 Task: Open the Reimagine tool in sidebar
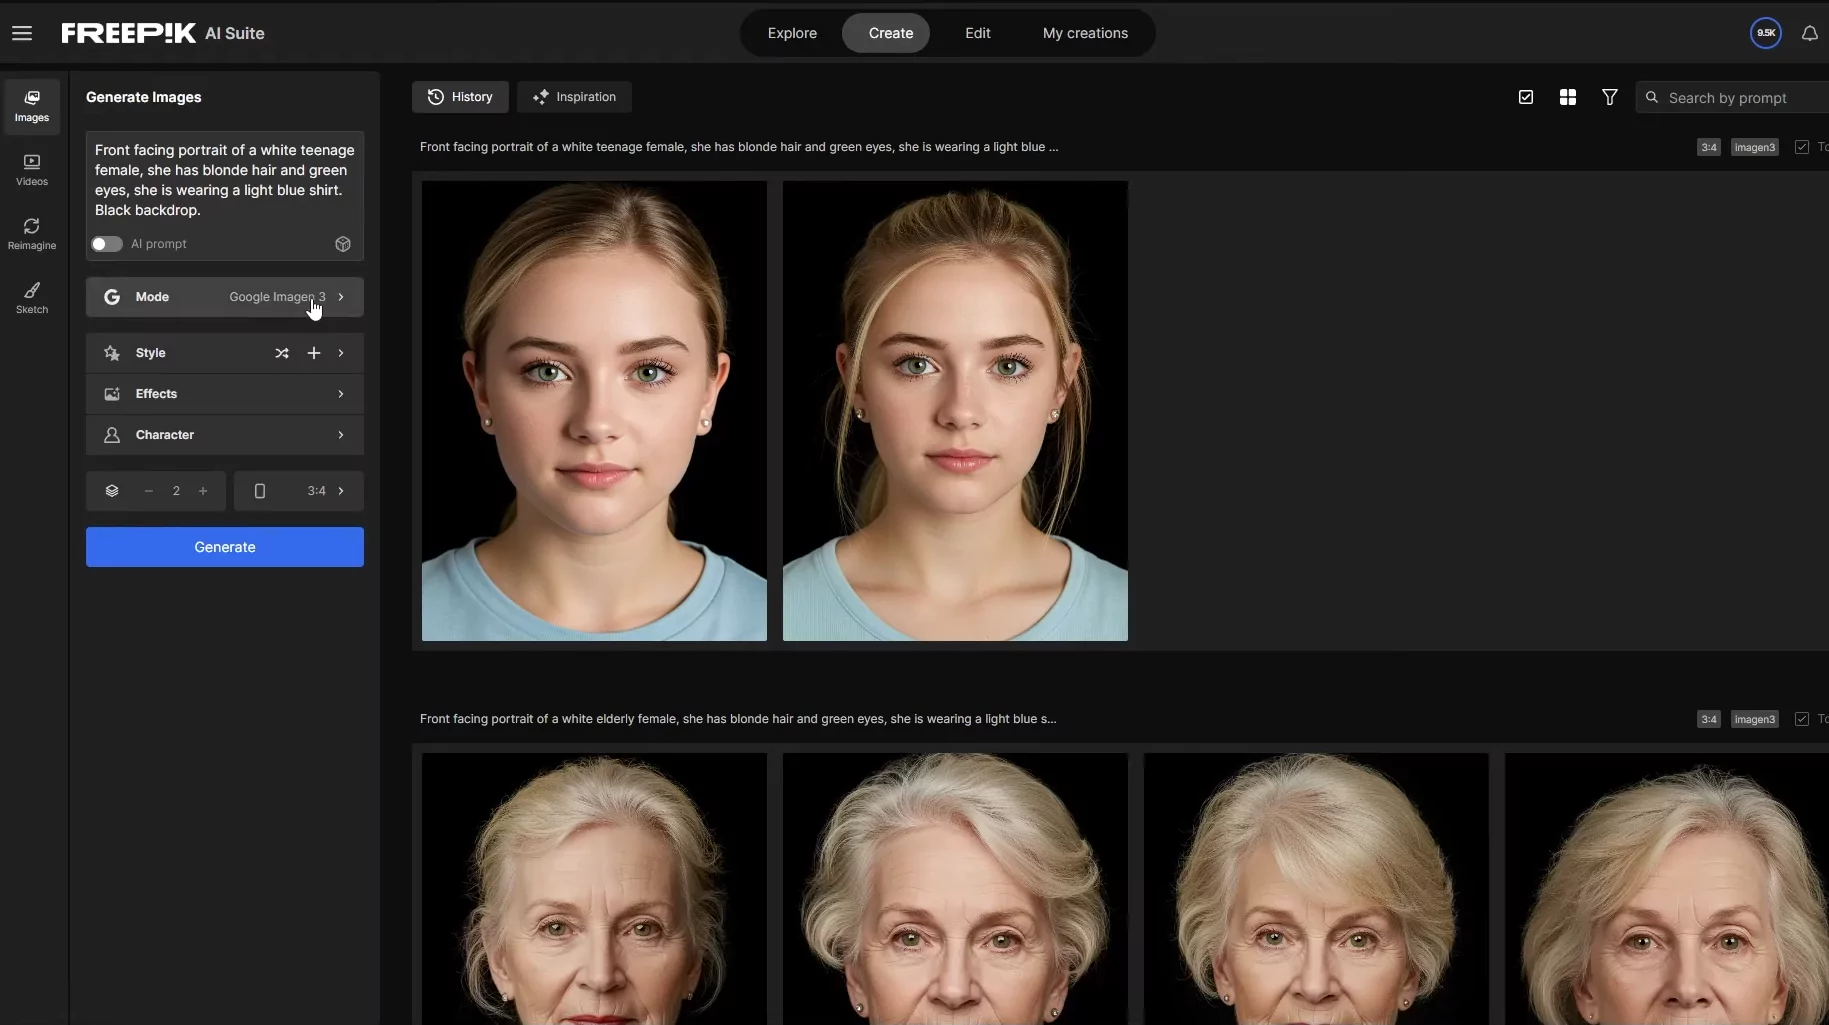click(x=32, y=234)
